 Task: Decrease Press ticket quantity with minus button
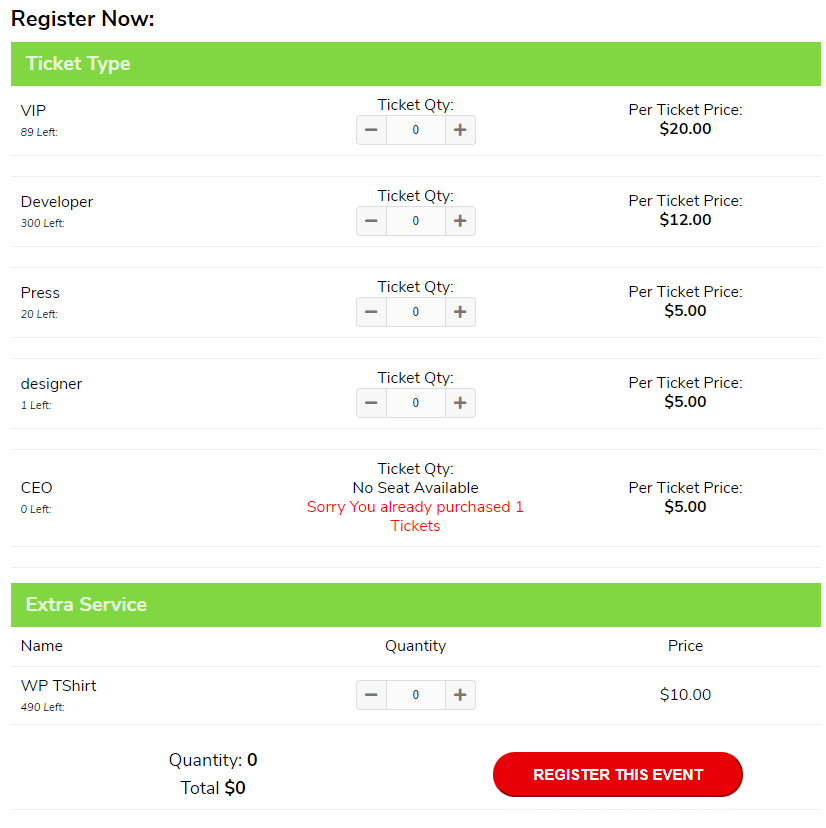coord(371,312)
